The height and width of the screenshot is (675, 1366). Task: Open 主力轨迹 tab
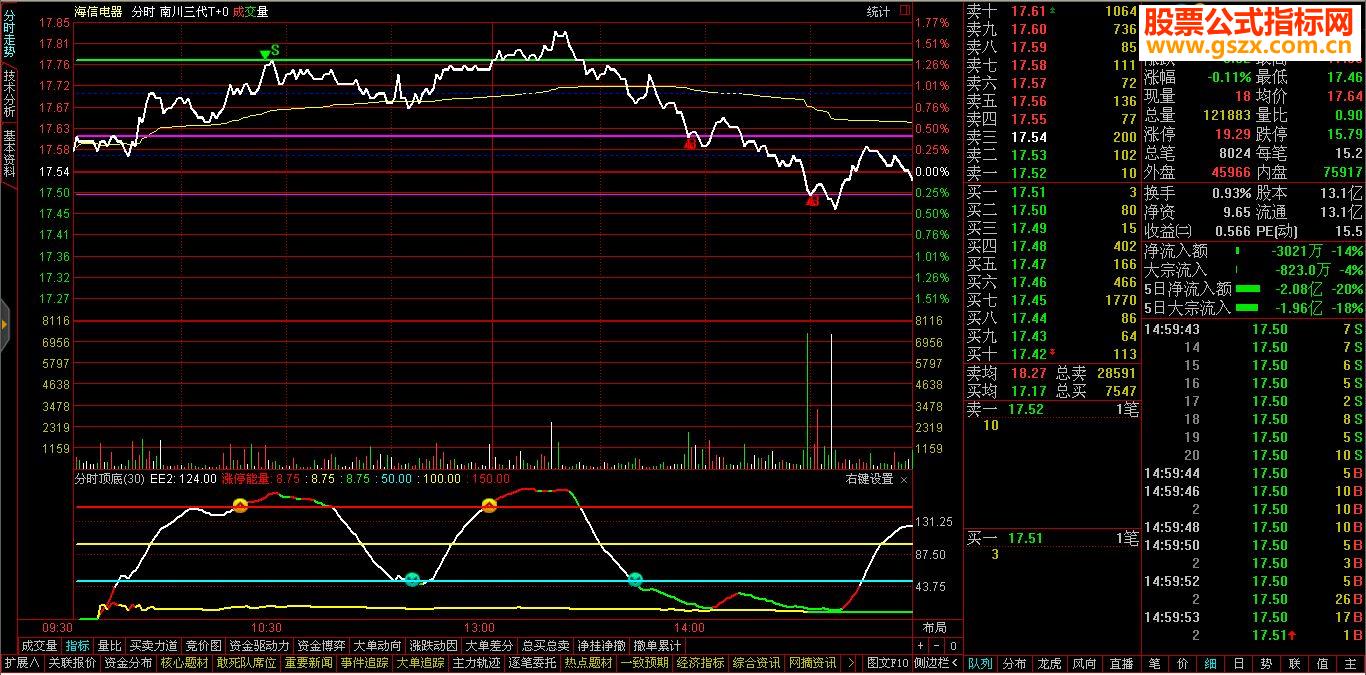[x=476, y=663]
